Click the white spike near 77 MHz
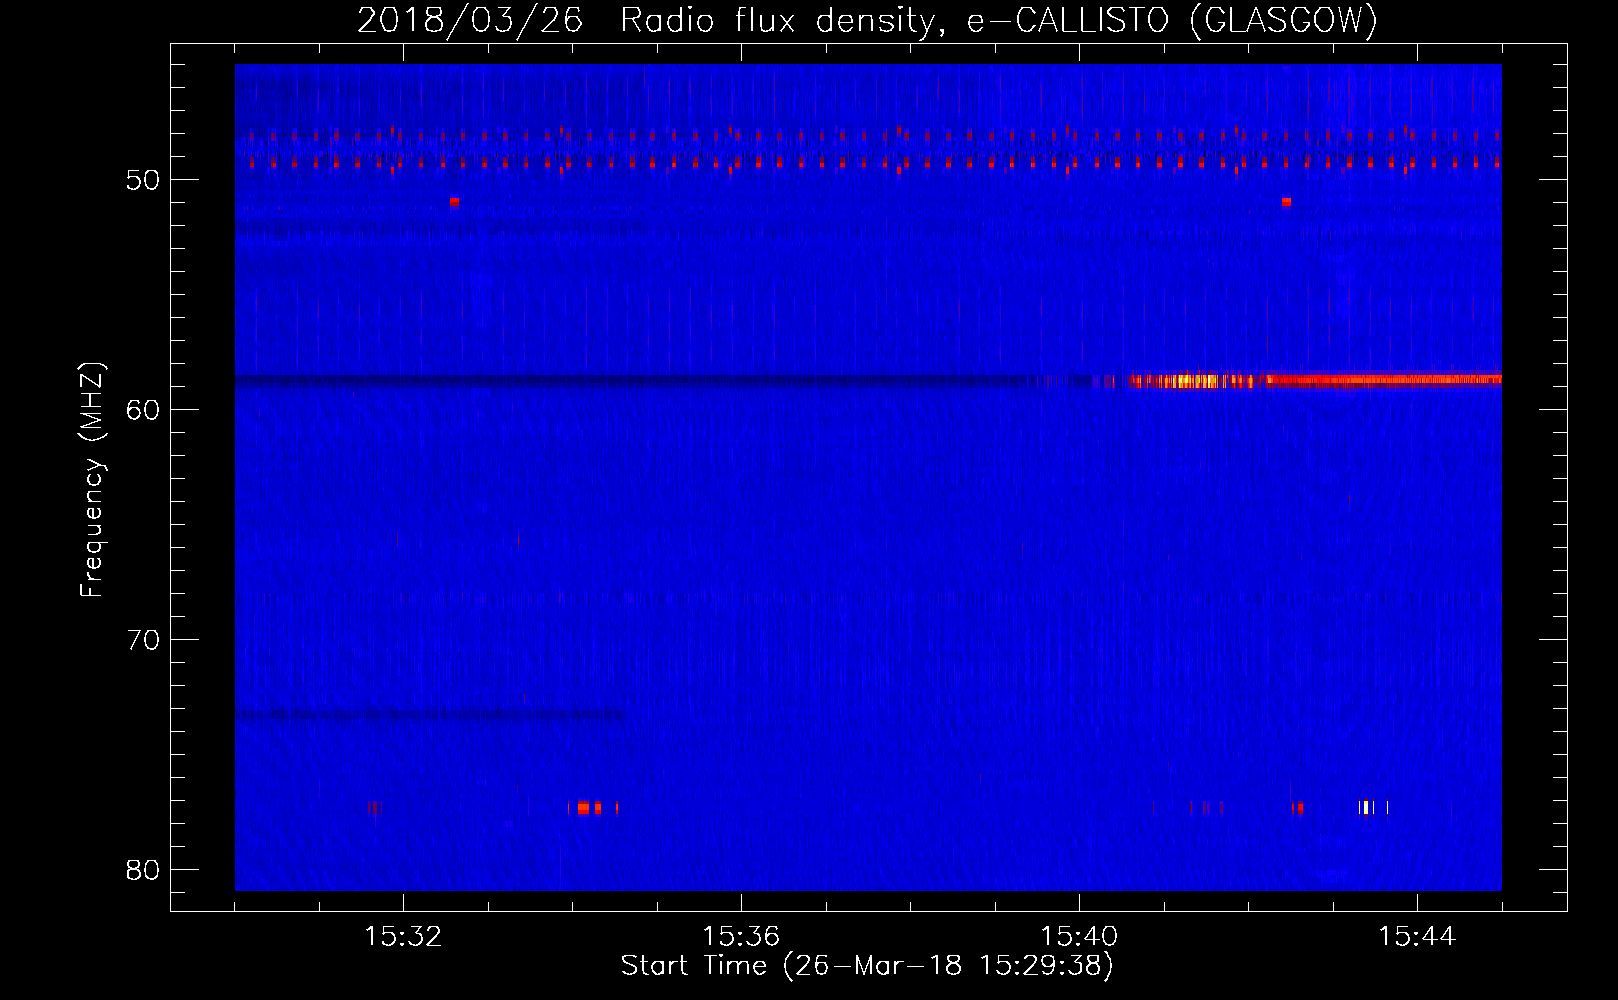The width and height of the screenshot is (1618, 1000). [1365, 808]
